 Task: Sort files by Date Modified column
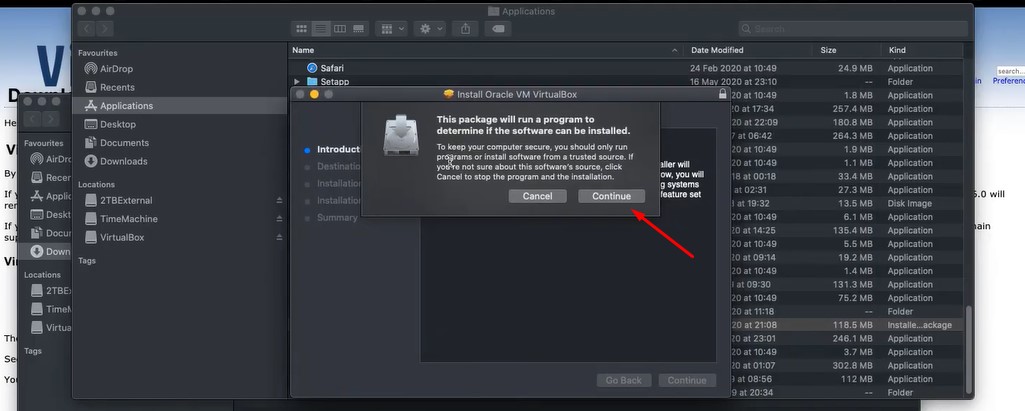[717, 50]
